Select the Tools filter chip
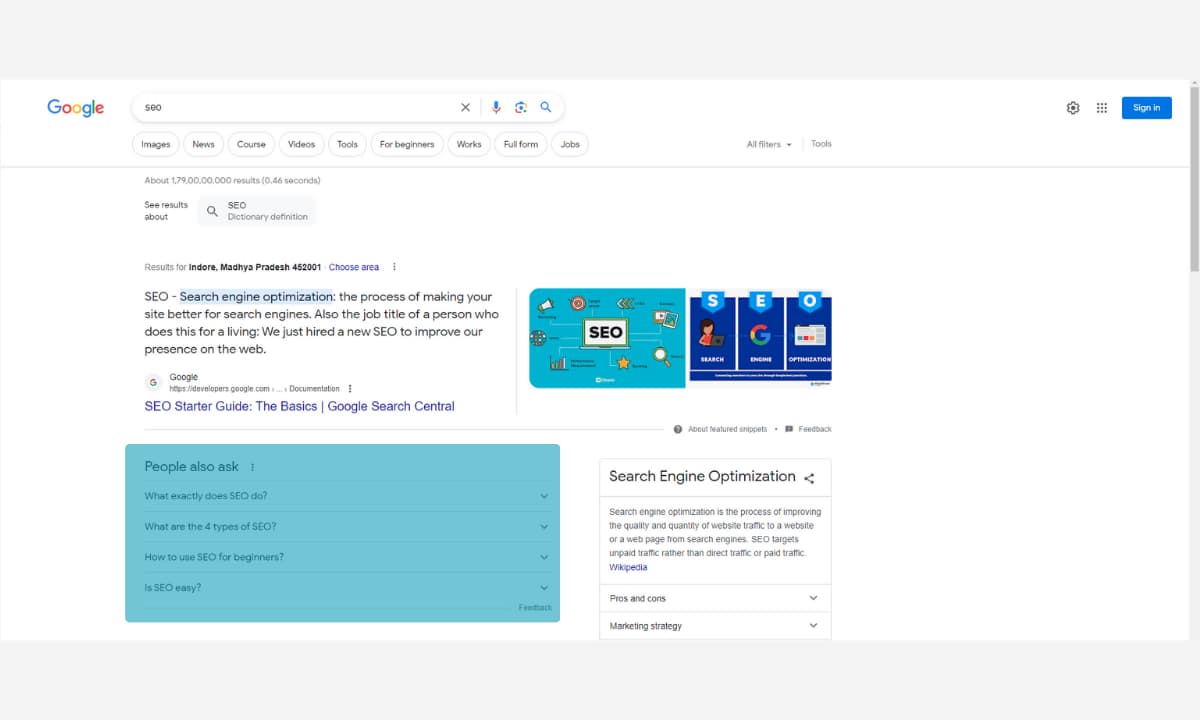Screen dimensions: 1200x720 click(x=347, y=144)
